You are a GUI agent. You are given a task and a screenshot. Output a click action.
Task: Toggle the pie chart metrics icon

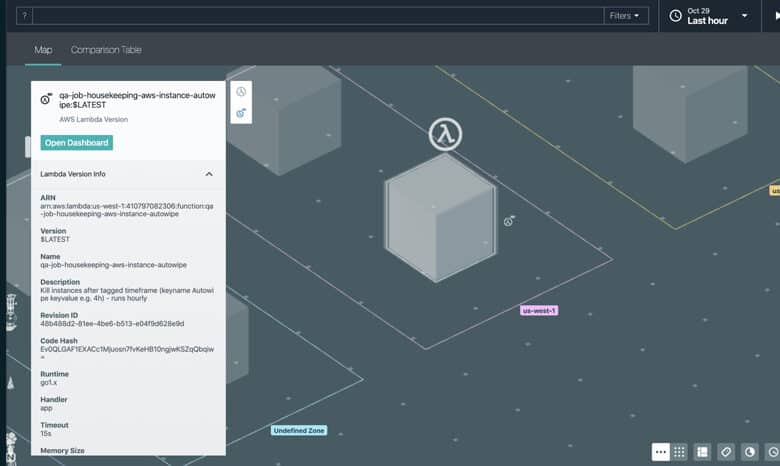tap(749, 452)
